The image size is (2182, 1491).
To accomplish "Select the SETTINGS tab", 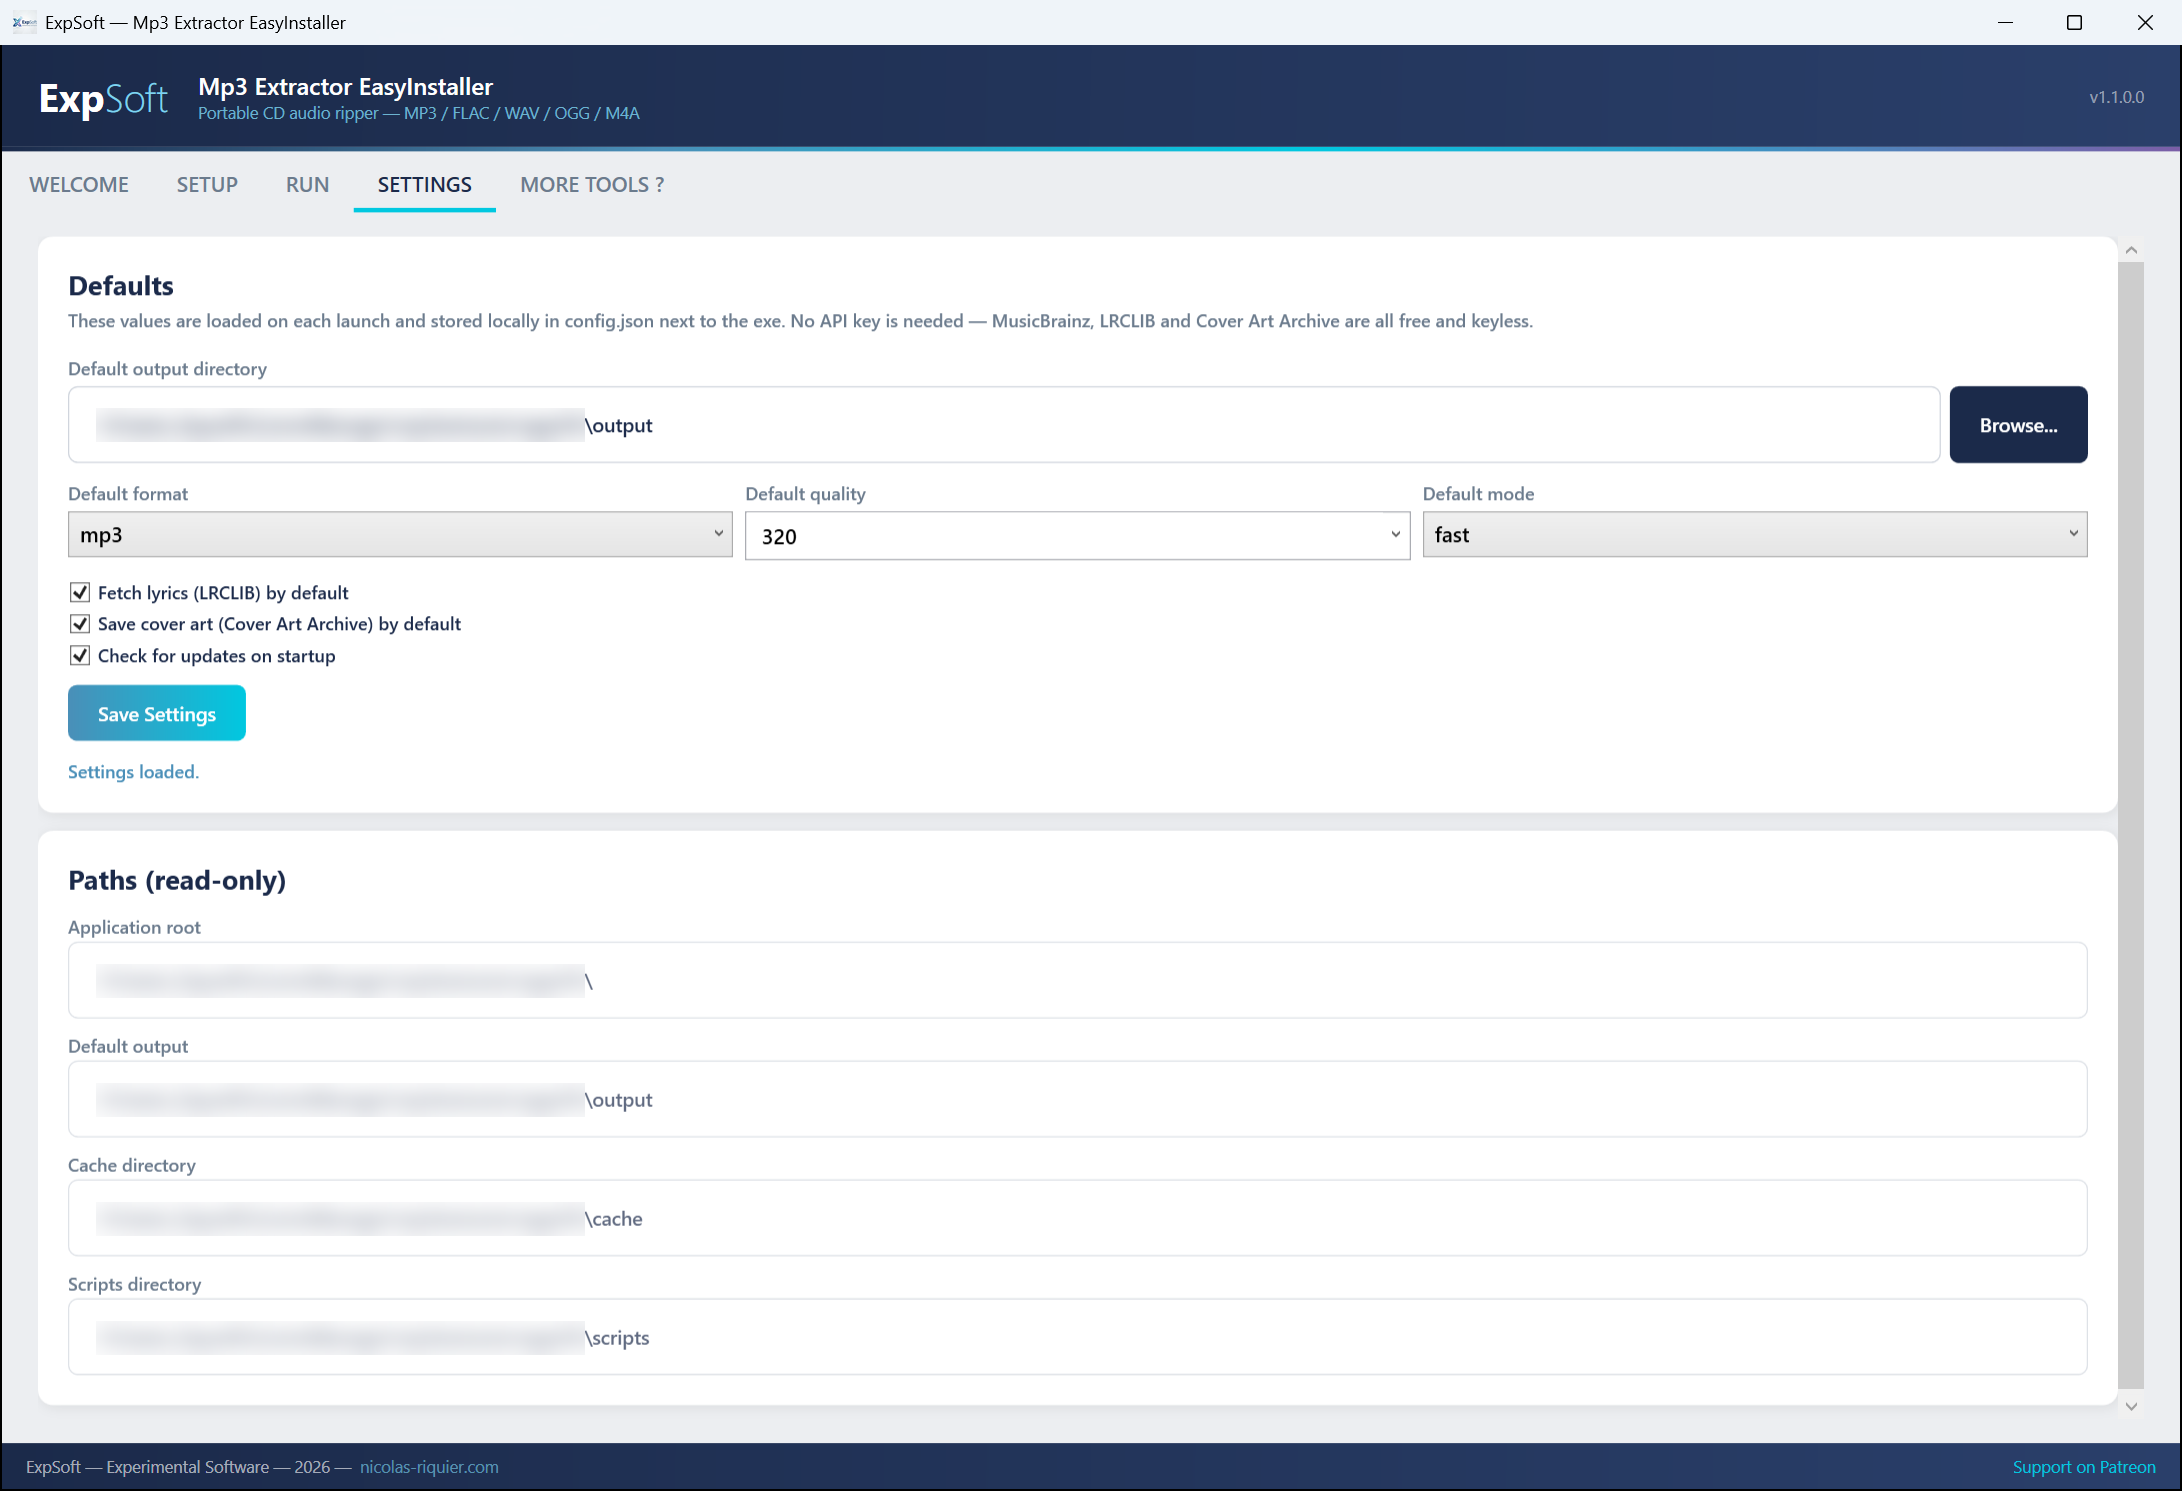I will pos(425,185).
